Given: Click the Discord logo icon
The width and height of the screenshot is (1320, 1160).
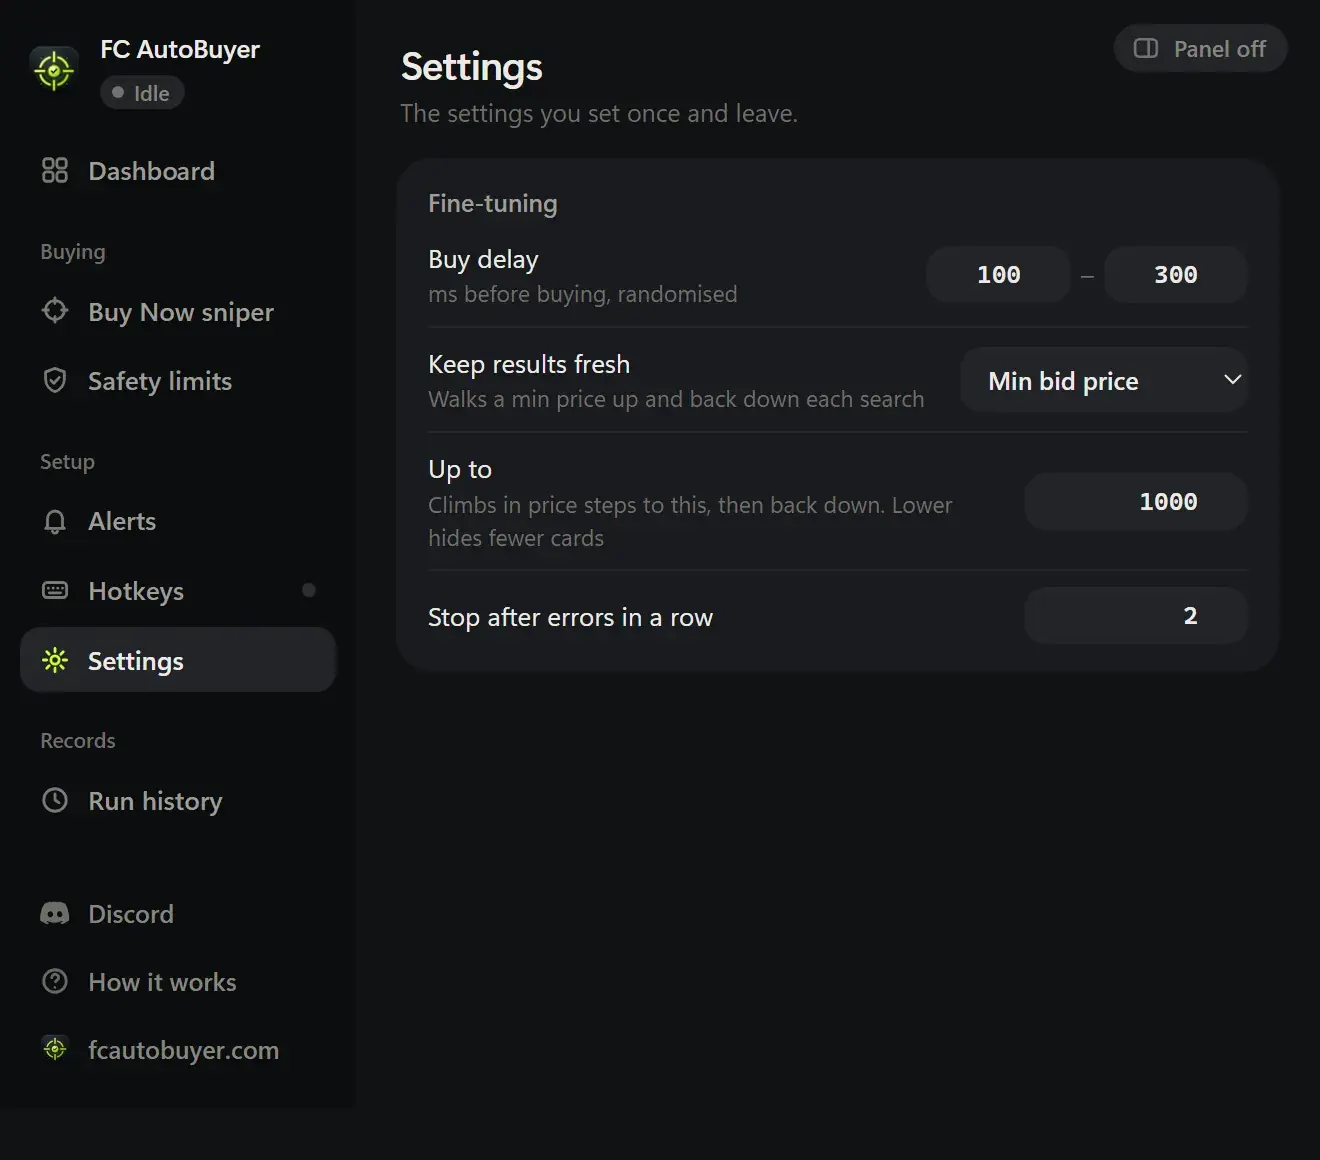Looking at the screenshot, I should (55, 913).
